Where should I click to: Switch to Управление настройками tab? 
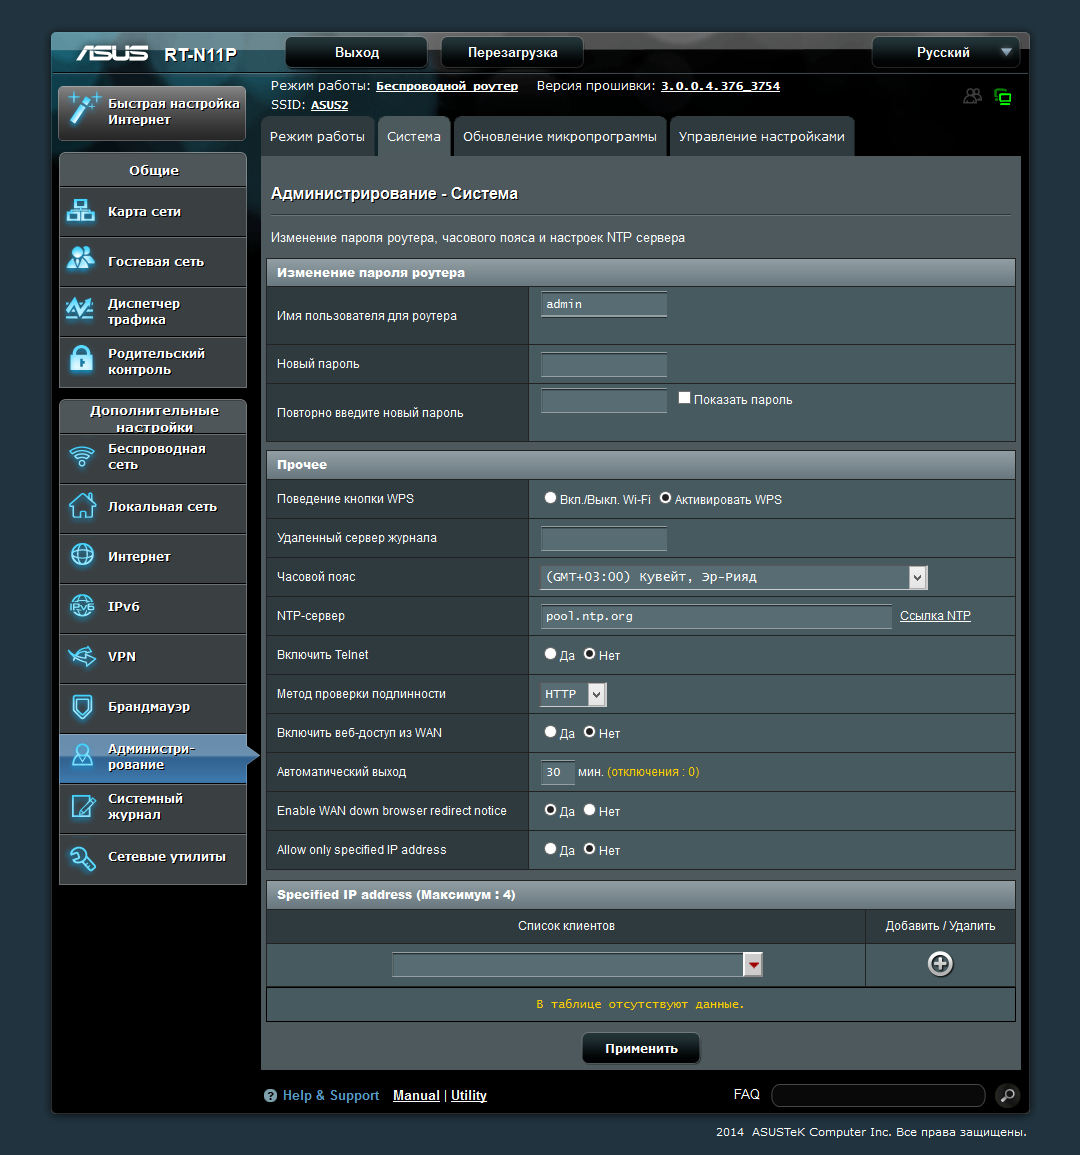(762, 136)
